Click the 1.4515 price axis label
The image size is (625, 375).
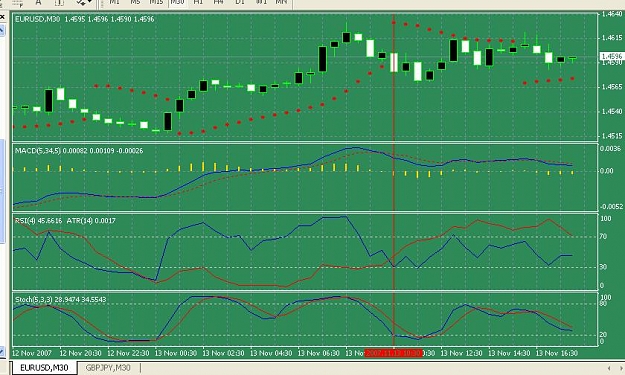pyautogui.click(x=612, y=136)
